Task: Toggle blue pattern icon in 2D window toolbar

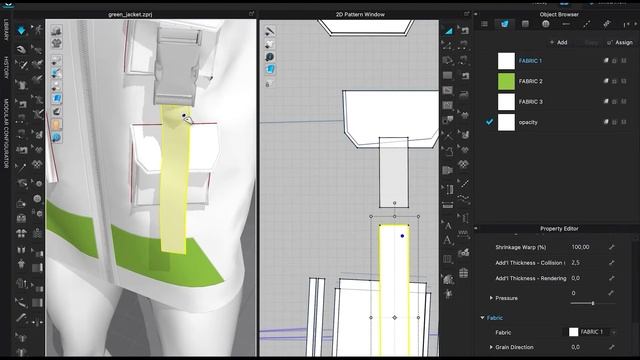Action: tap(269, 69)
